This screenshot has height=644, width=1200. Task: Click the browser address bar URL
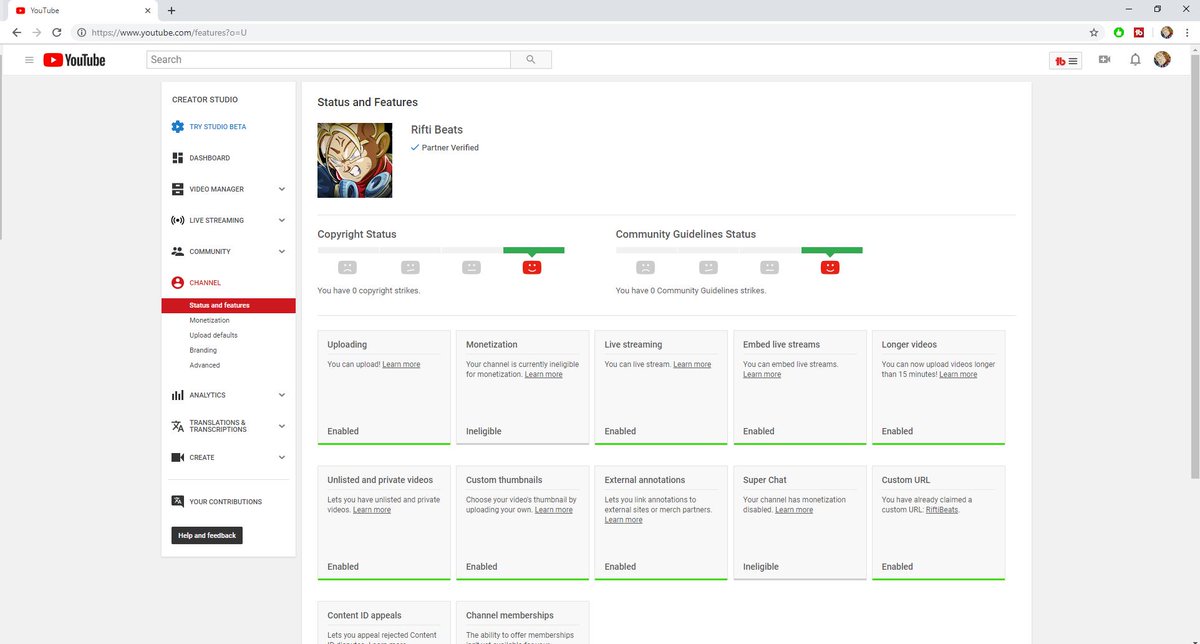(x=168, y=32)
